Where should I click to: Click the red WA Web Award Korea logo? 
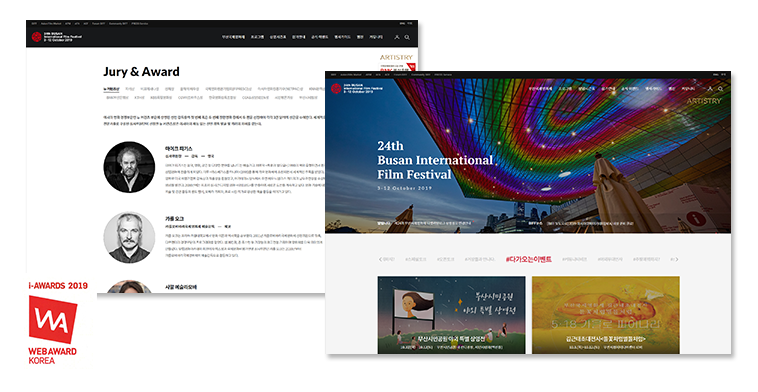click(x=53, y=319)
